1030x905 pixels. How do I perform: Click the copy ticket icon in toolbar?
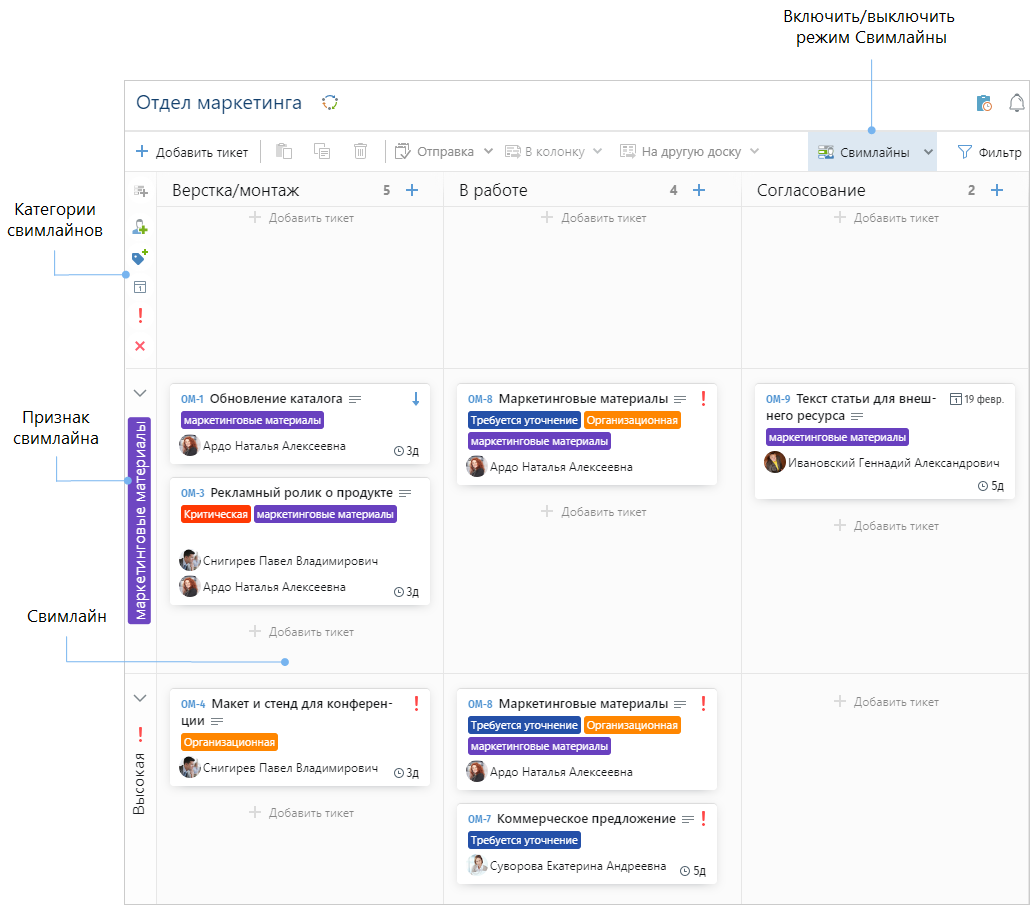click(322, 152)
